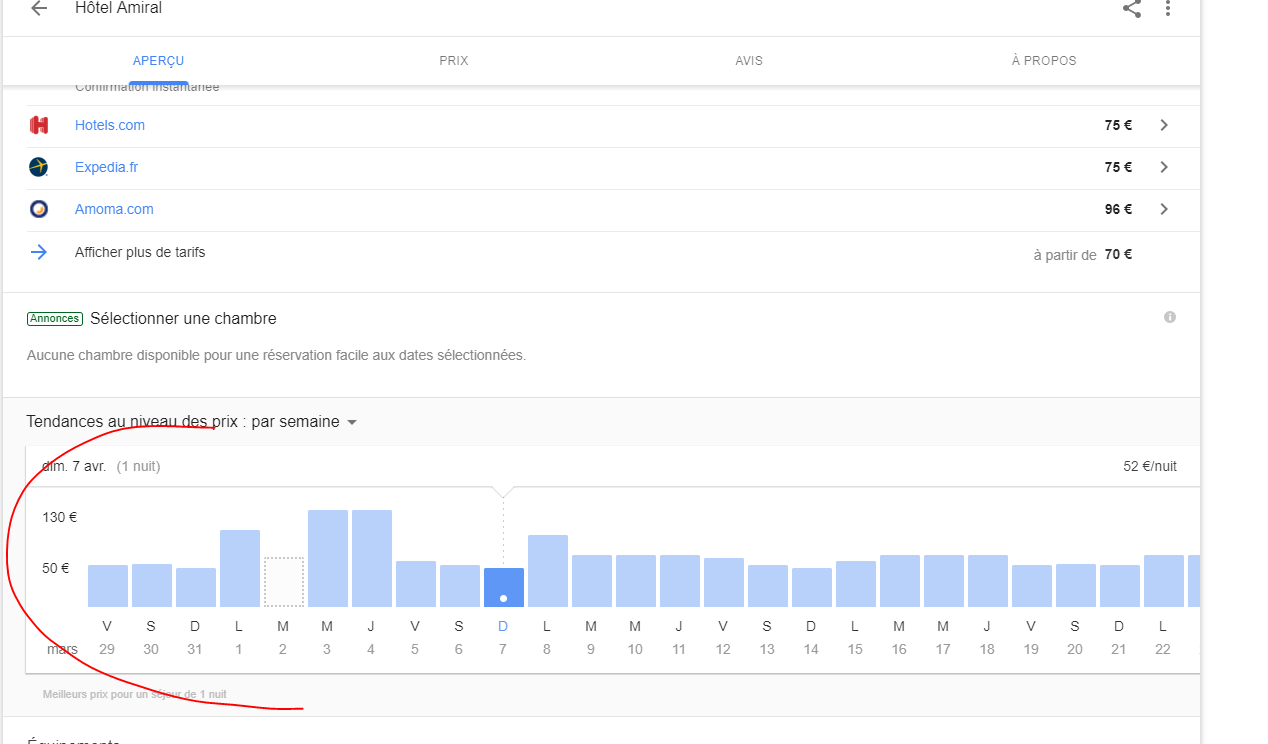Open the info icon for Sélectionner une chambre
This screenshot has width=1268, height=744.
click(x=1170, y=317)
